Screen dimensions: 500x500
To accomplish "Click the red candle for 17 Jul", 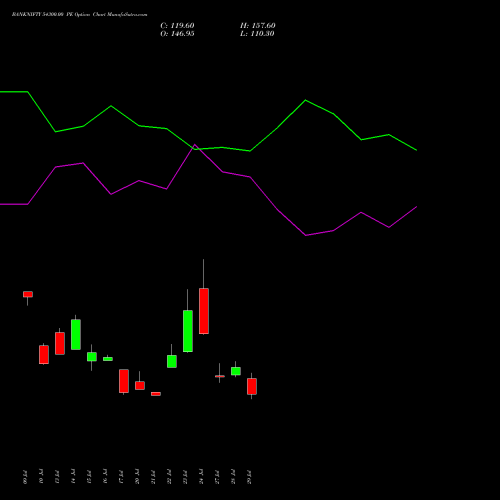I will [124, 381].
